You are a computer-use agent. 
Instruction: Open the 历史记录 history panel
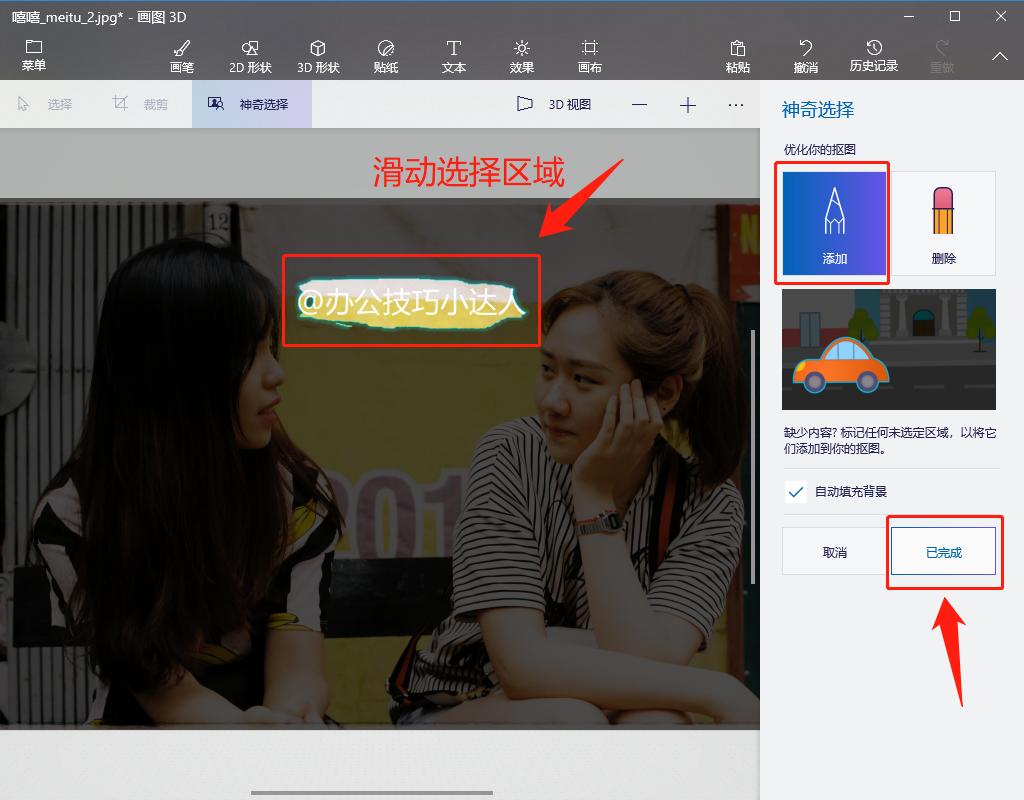(x=874, y=55)
